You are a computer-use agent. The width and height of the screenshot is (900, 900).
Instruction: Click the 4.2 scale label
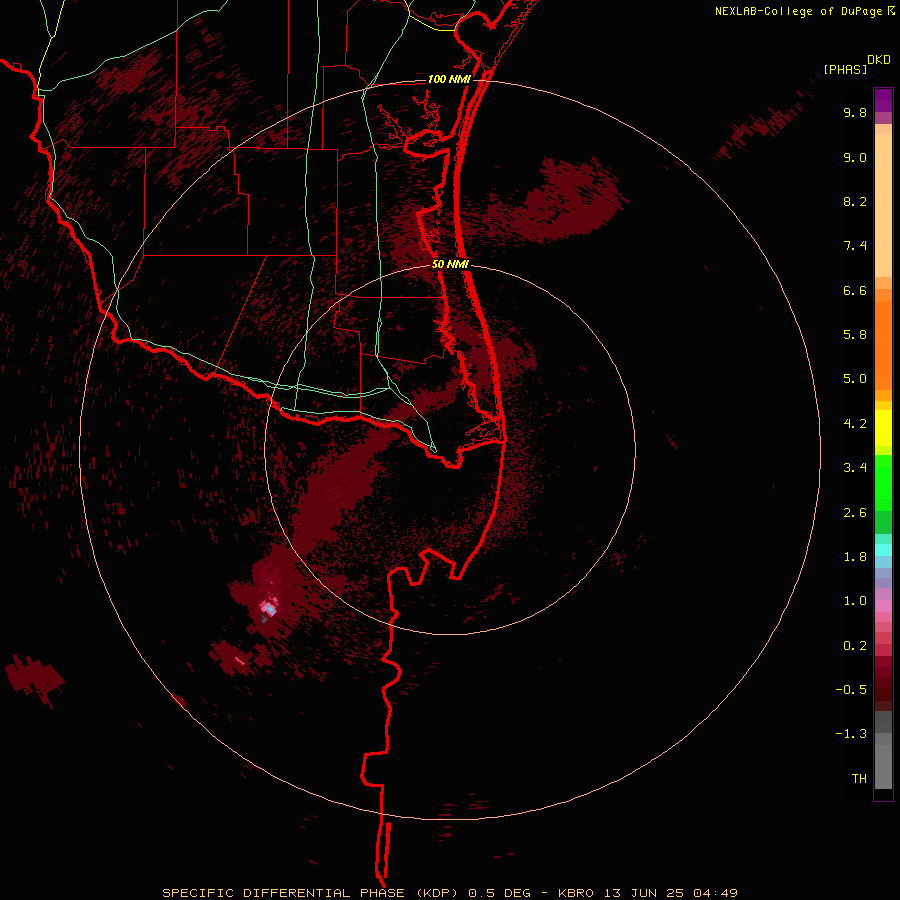tap(855, 424)
